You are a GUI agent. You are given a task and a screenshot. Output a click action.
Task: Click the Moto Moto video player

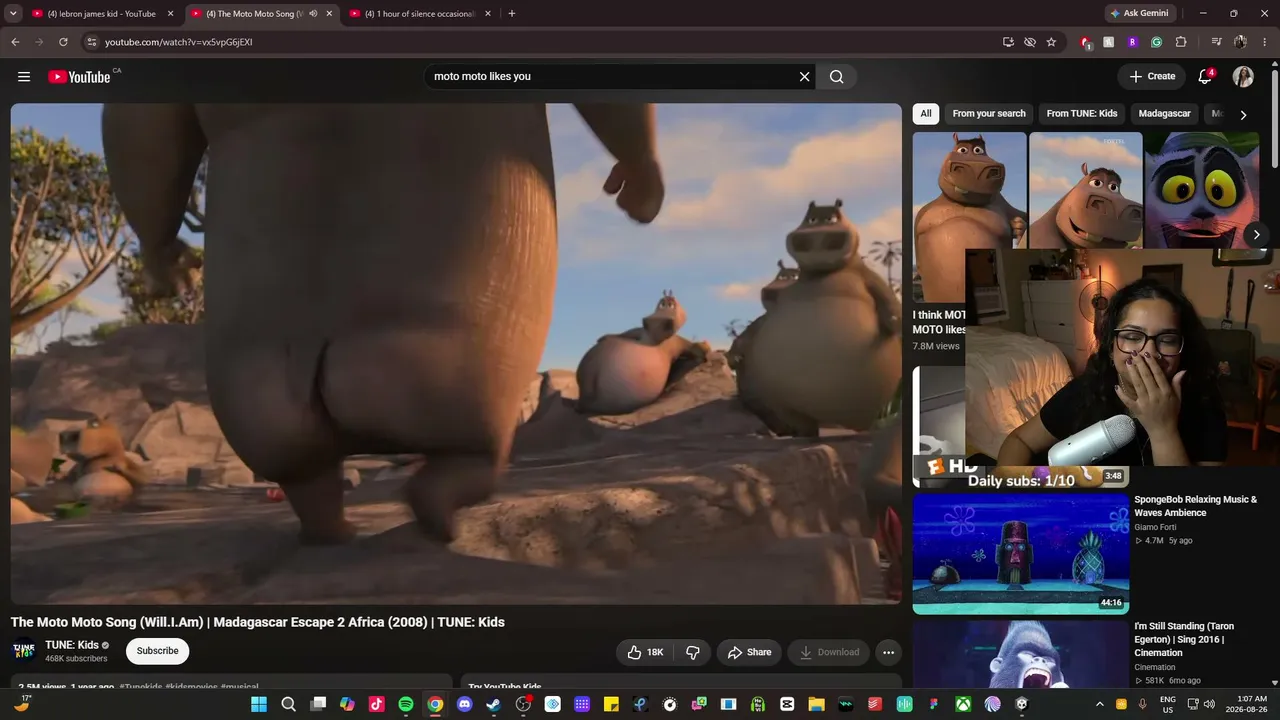[x=456, y=353]
